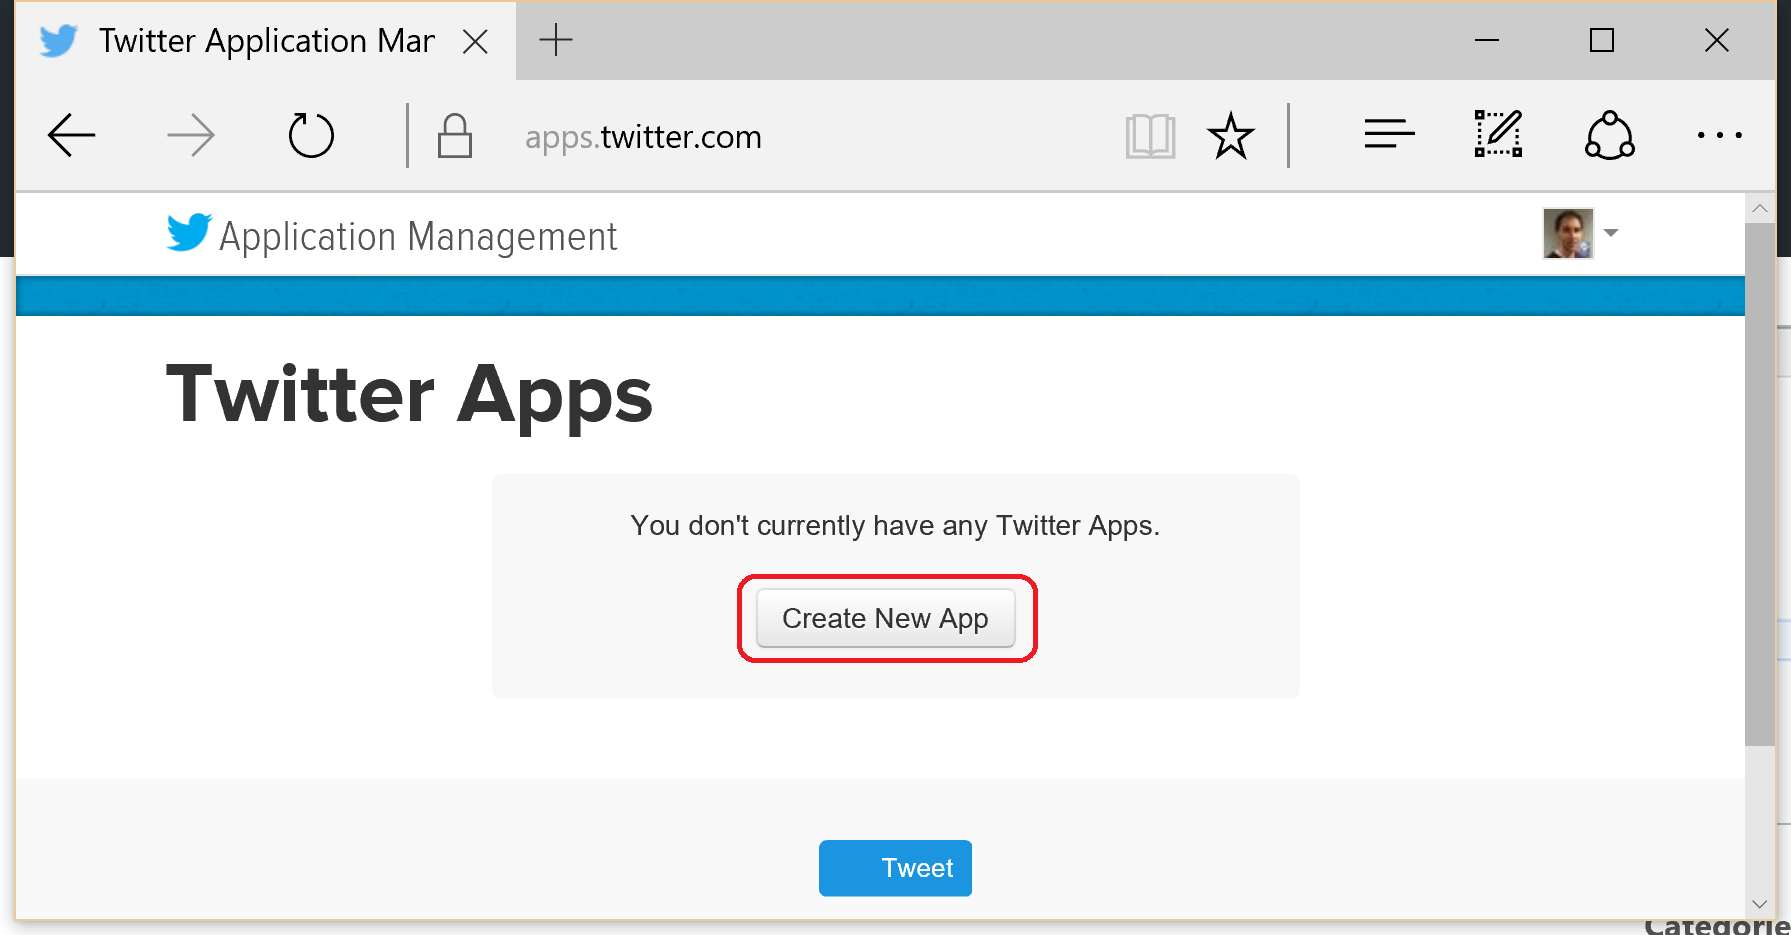Click "You don't currently have any Twitter Apps." text
This screenshot has width=1791, height=935.
click(x=895, y=526)
